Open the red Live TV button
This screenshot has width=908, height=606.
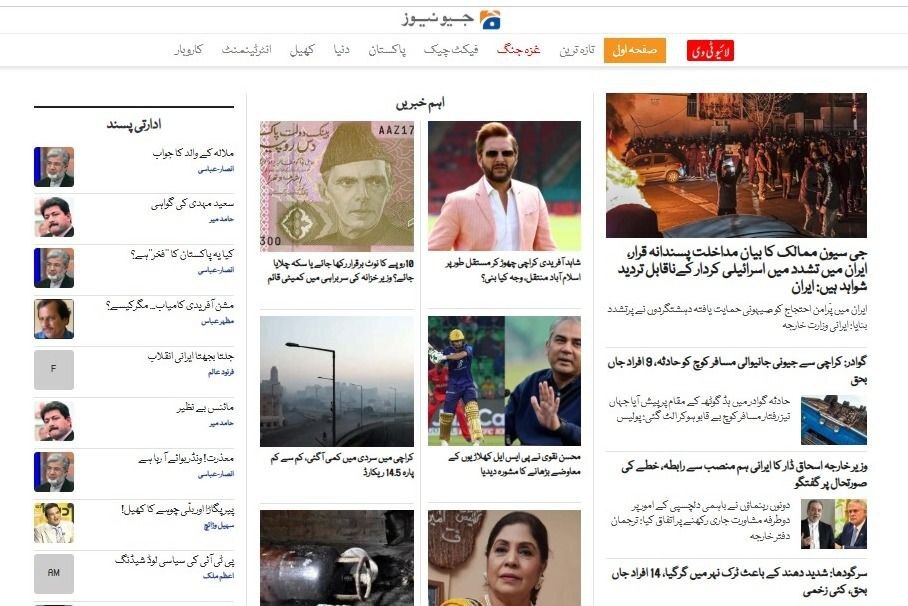click(710, 50)
